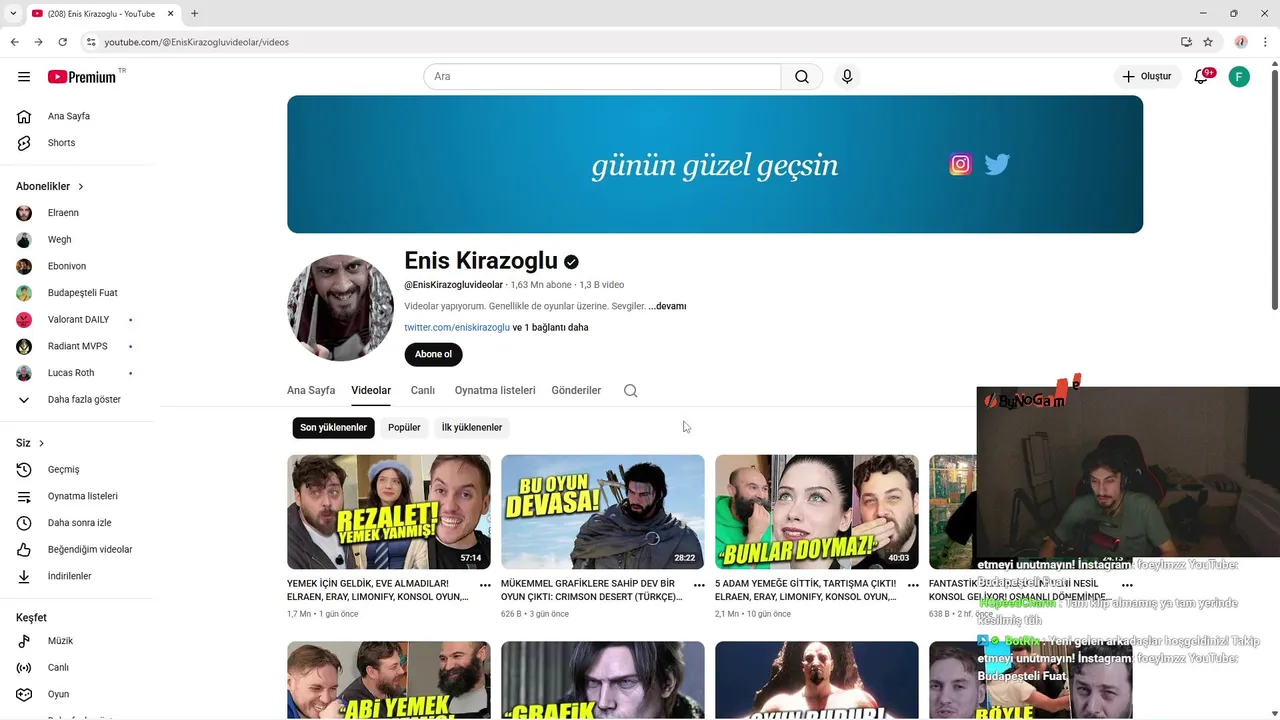Click the Instagram icon on channel banner
Viewport: 1280px width, 720px height.
961,164
